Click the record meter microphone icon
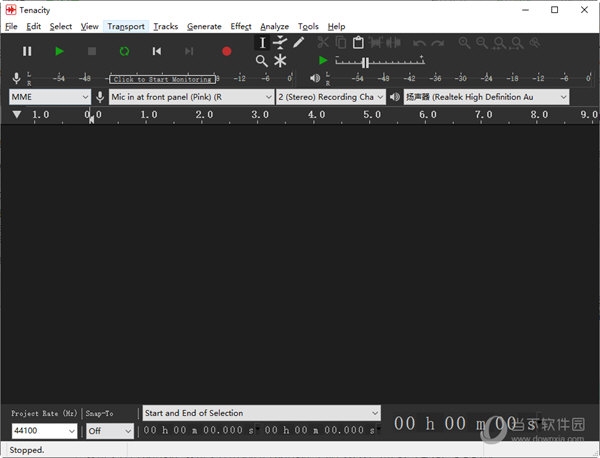 click(16, 78)
